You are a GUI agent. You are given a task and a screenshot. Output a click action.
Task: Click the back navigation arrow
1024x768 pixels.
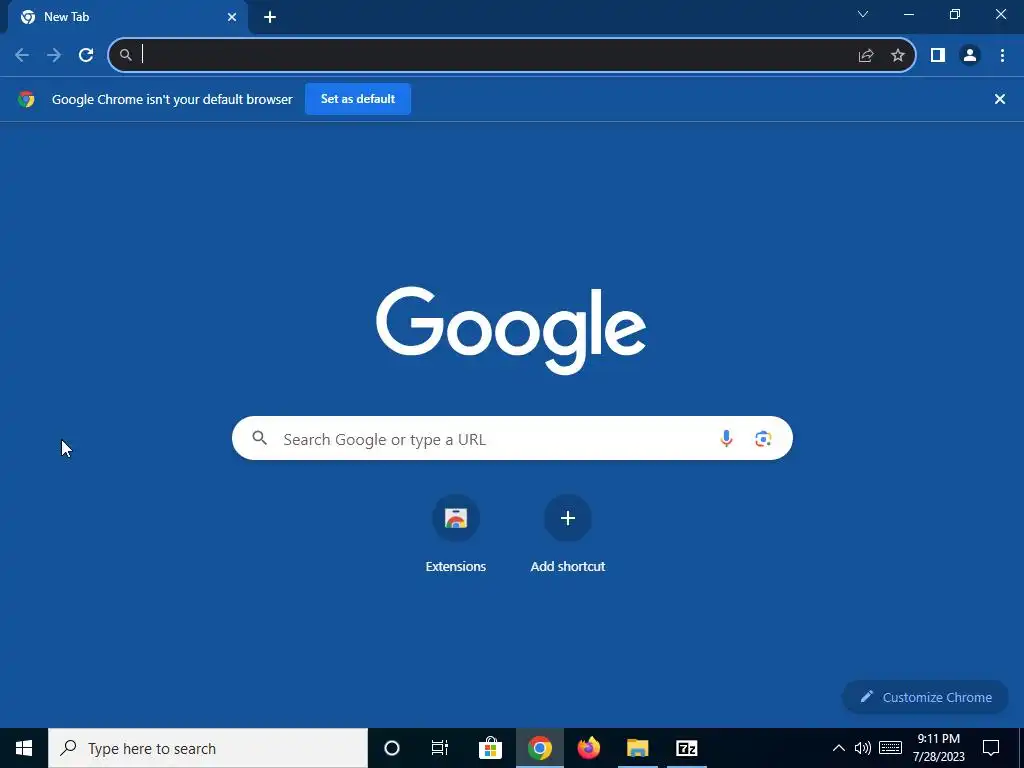pos(22,55)
